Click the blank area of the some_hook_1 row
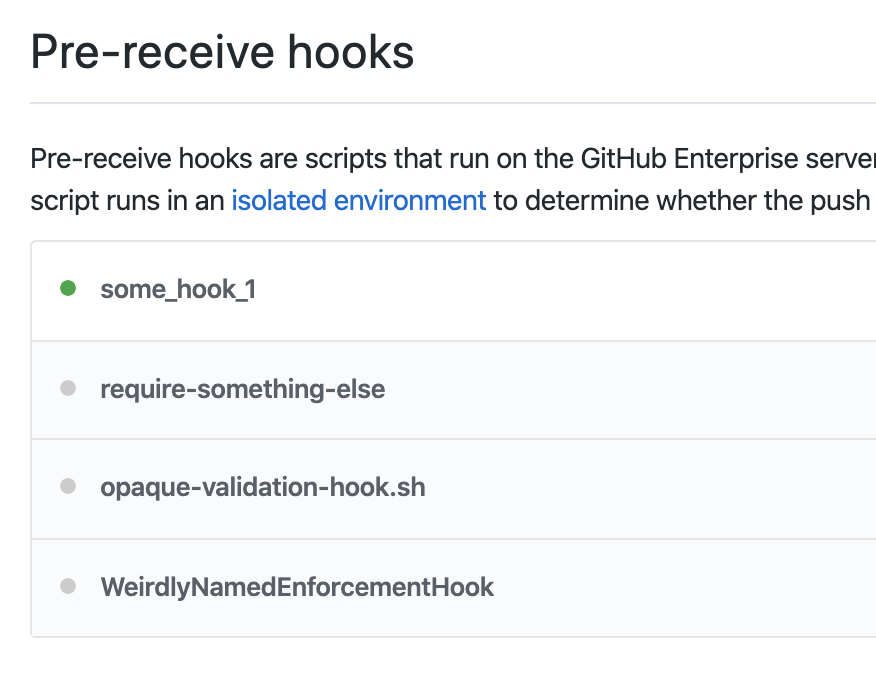This screenshot has width=876, height=690. click(x=600, y=290)
